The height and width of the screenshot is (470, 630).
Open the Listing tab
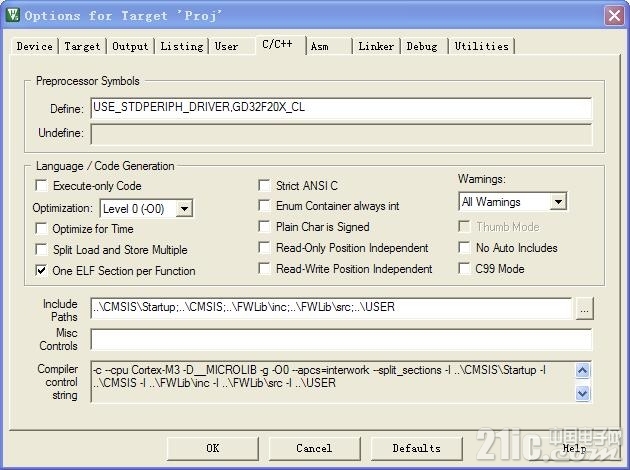click(x=182, y=46)
